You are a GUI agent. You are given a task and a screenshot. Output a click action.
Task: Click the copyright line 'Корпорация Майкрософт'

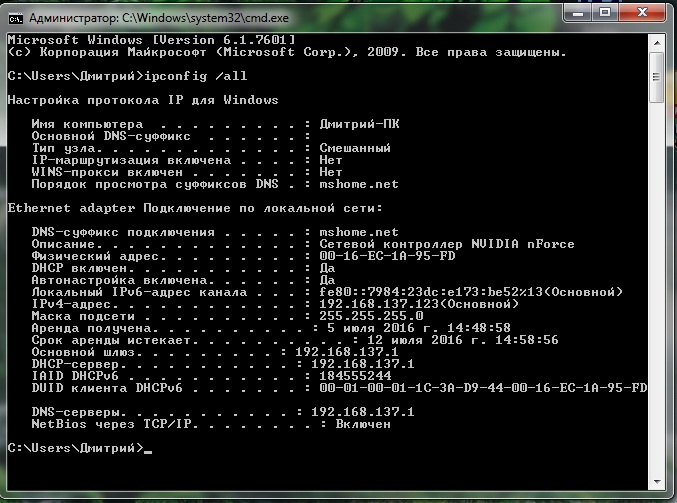click(x=123, y=52)
